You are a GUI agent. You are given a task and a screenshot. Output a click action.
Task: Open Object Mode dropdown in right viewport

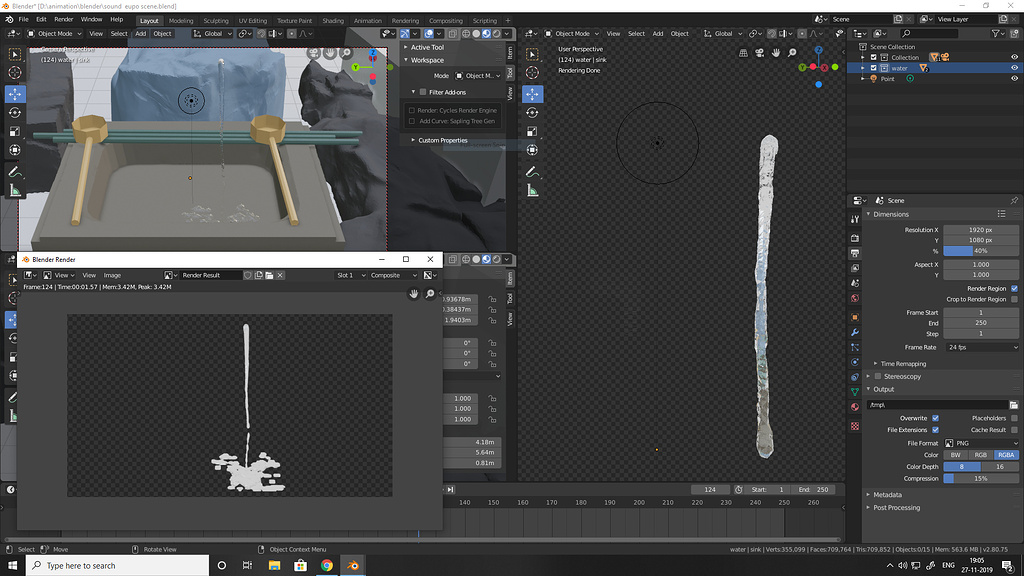coord(572,33)
